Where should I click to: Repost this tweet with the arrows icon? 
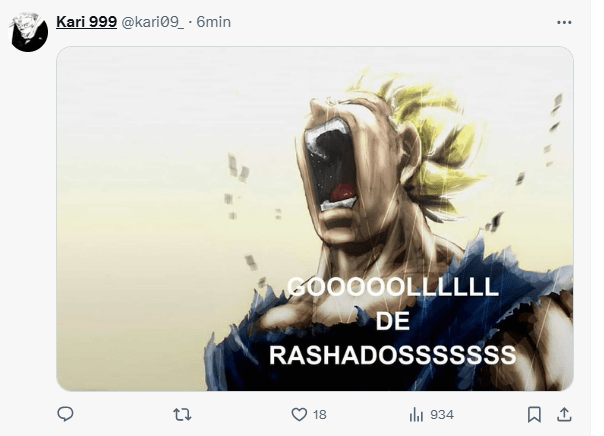coord(182,414)
